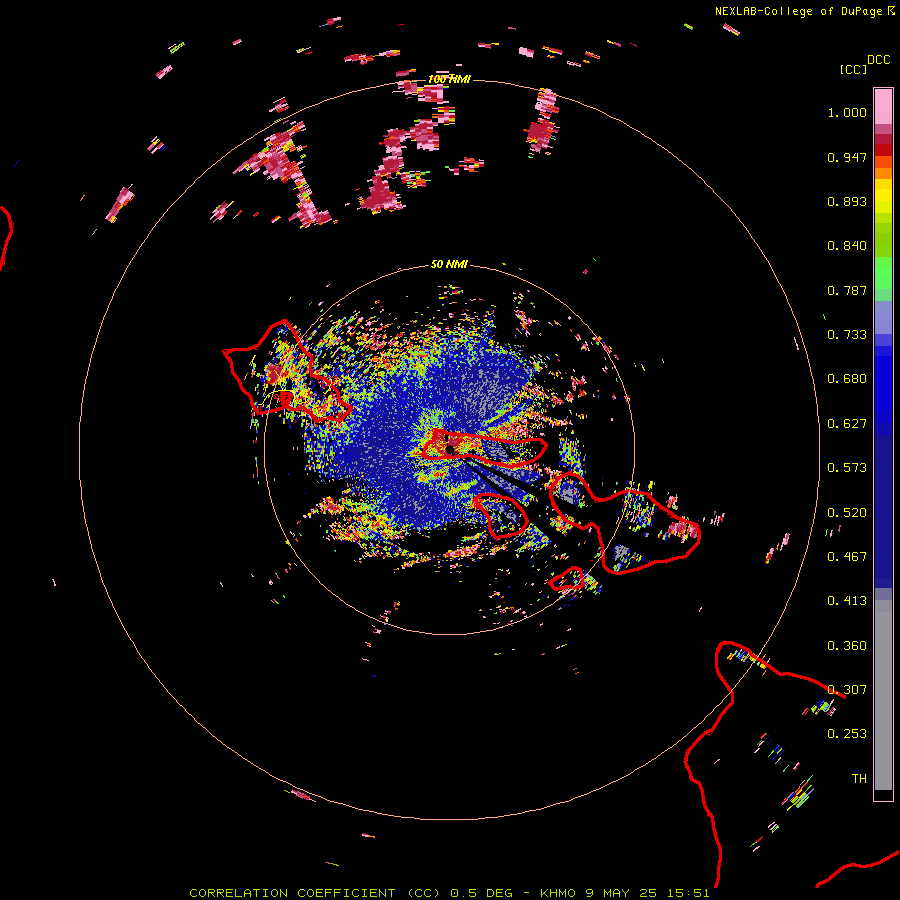Click the 0.840 scale value
The width and height of the screenshot is (900, 900).
pyautogui.click(x=847, y=246)
